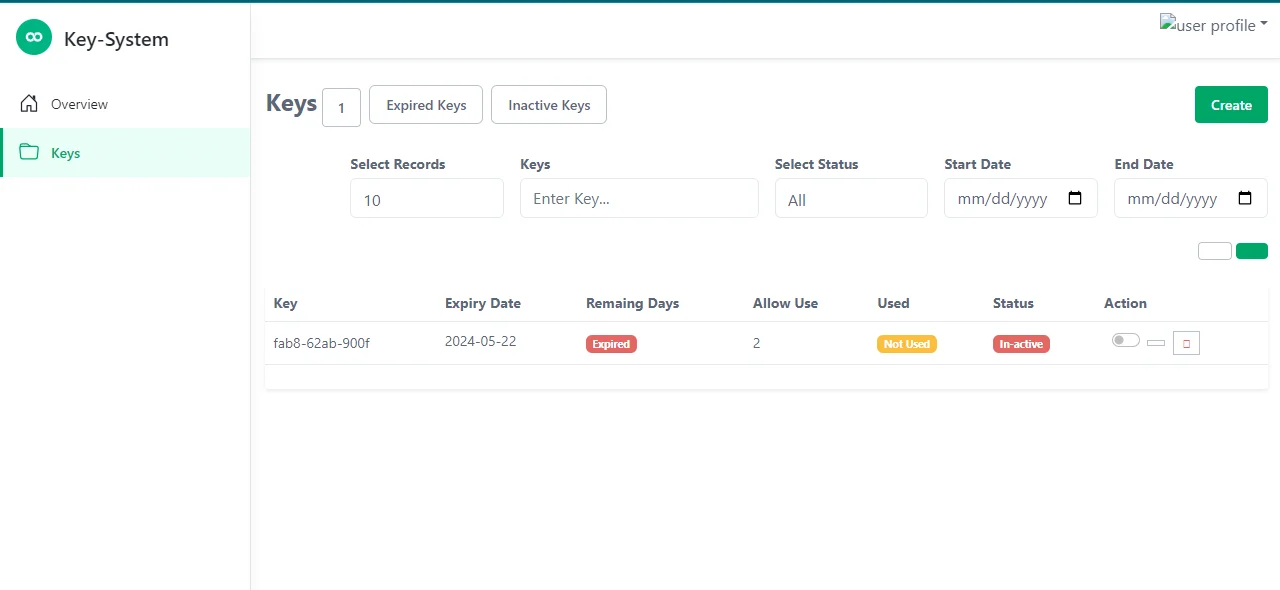Focus the Enter Key search field
Image resolution: width=1280 pixels, height=590 pixels.
click(x=639, y=198)
